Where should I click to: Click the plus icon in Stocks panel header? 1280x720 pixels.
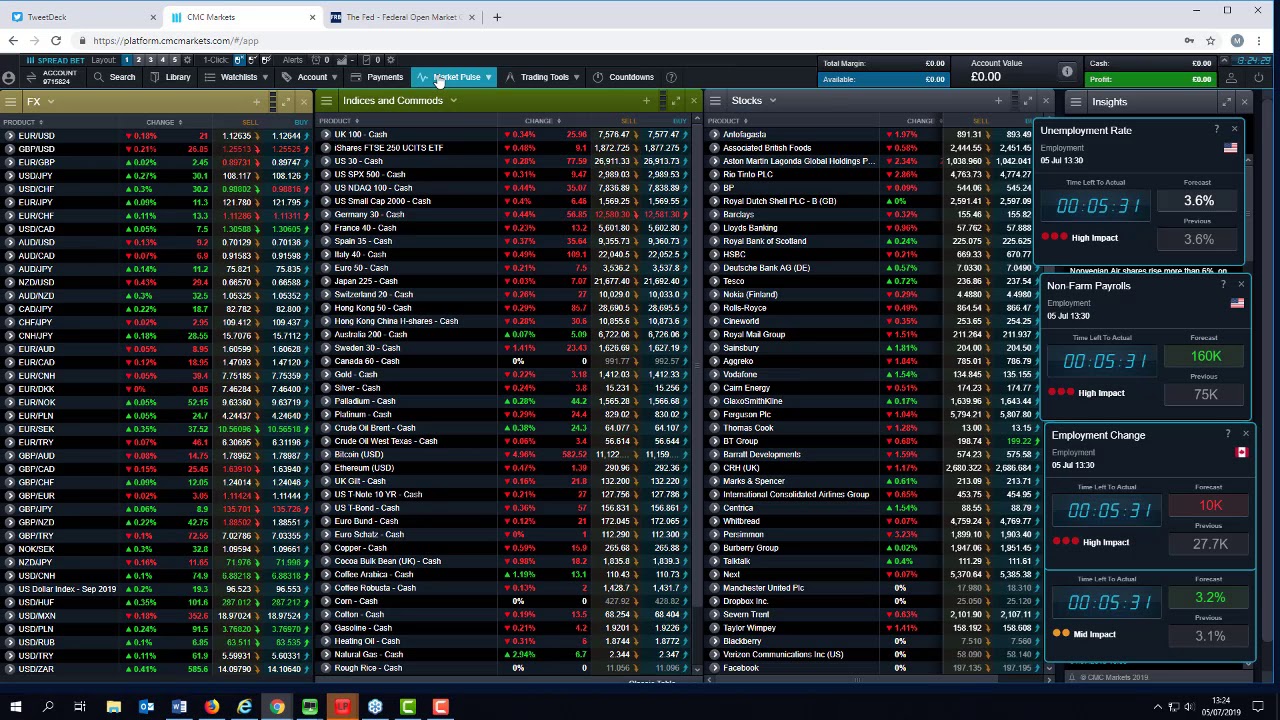(998, 101)
